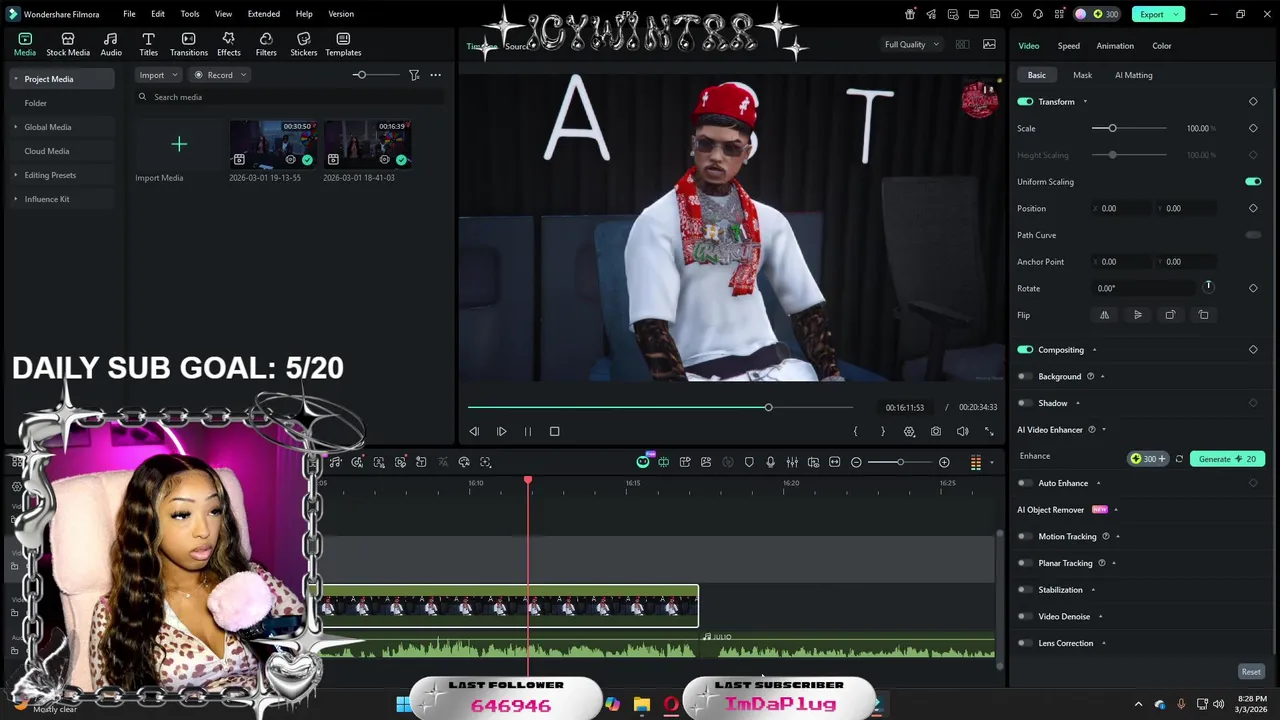1280x720 pixels.
Task: Expand the Editing Presets tree item
Action: pos(15,175)
